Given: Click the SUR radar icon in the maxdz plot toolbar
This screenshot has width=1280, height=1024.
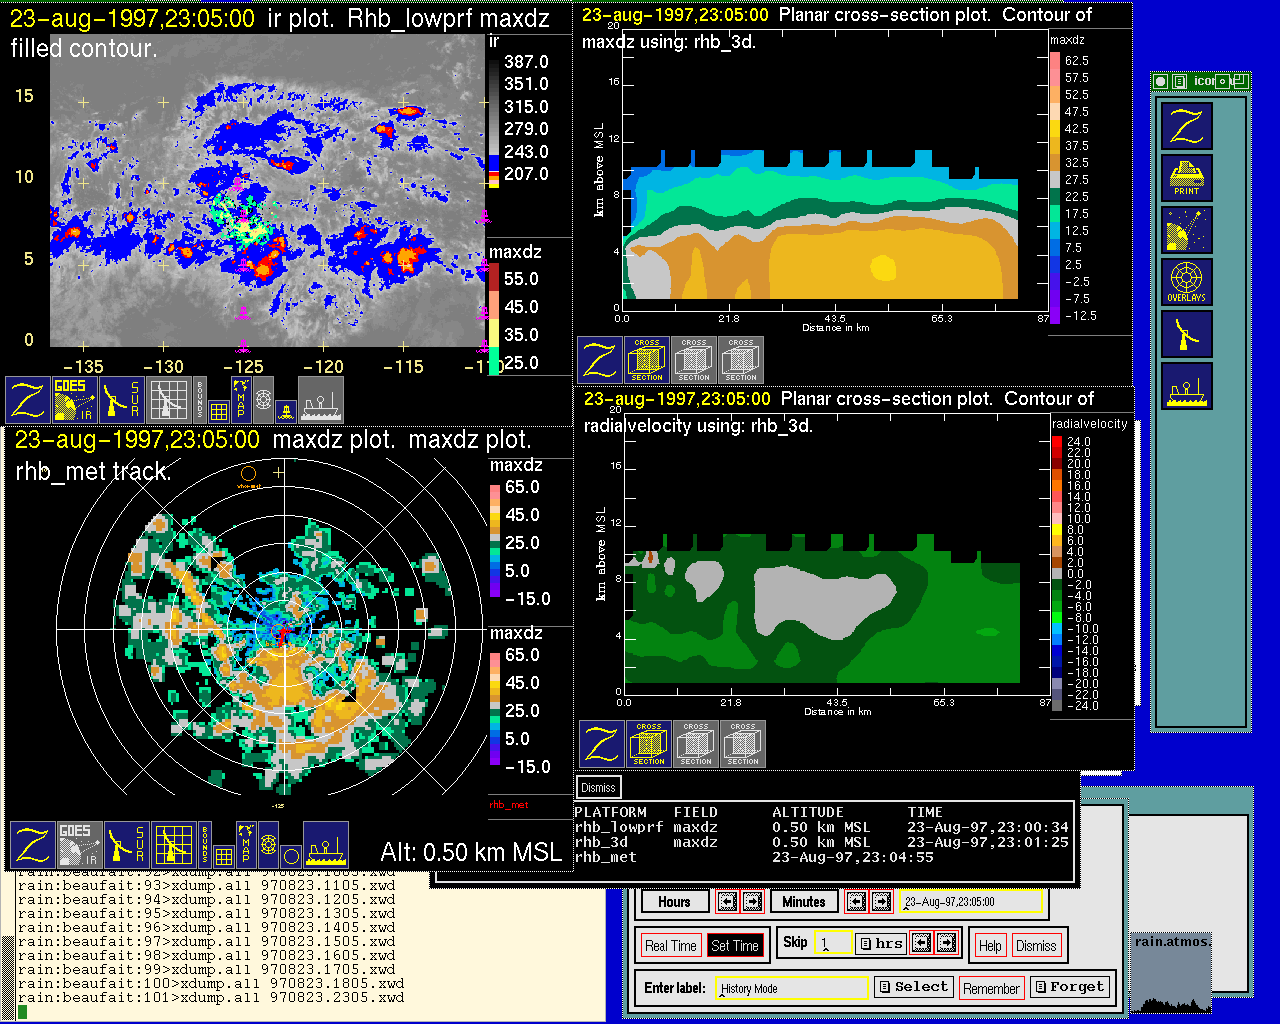Looking at the screenshot, I should 126,845.
